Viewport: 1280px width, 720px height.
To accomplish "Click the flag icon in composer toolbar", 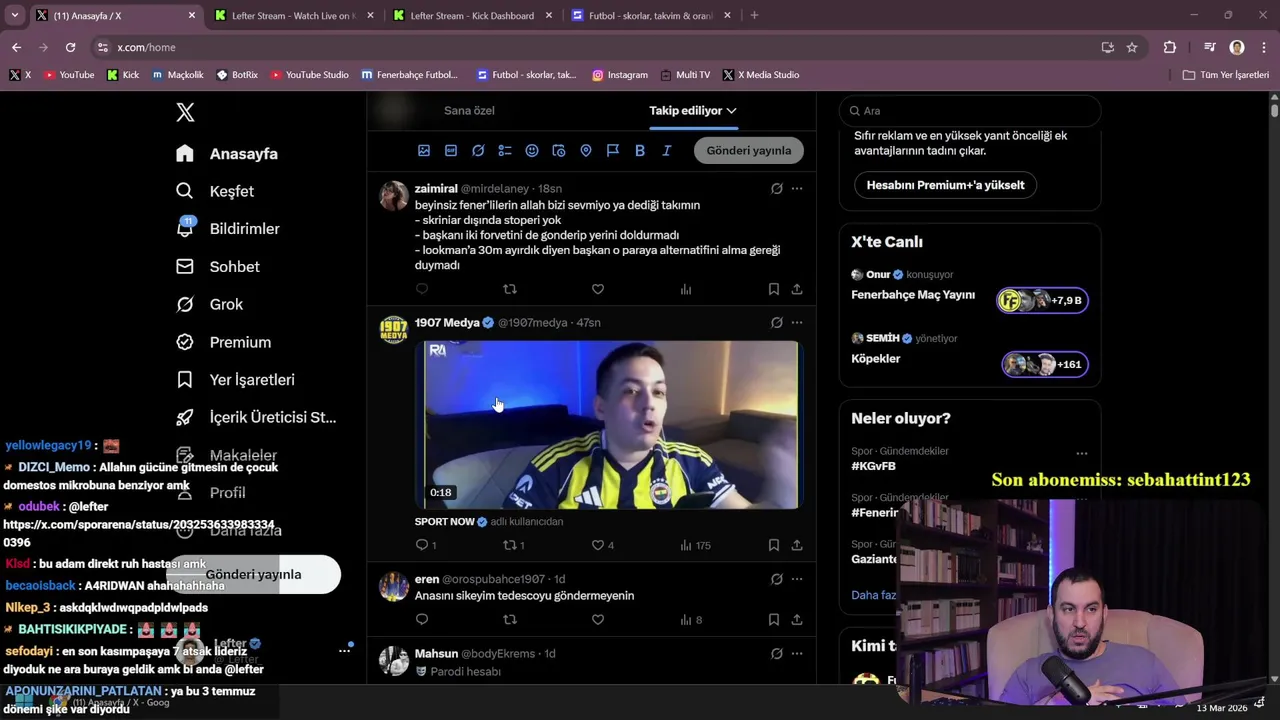I will (613, 151).
